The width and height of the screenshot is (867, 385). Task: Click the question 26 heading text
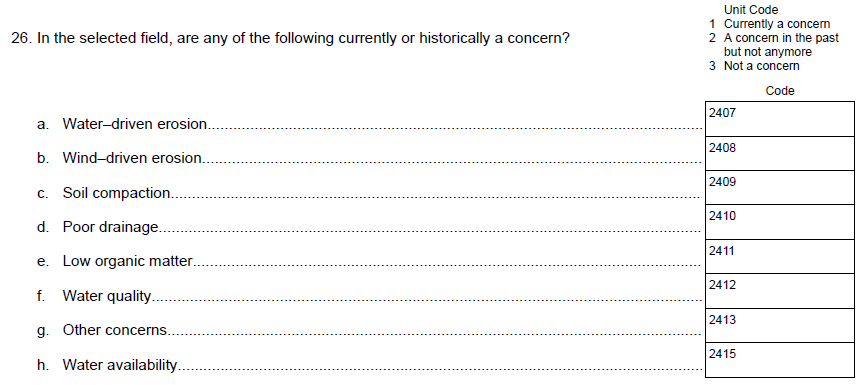290,39
